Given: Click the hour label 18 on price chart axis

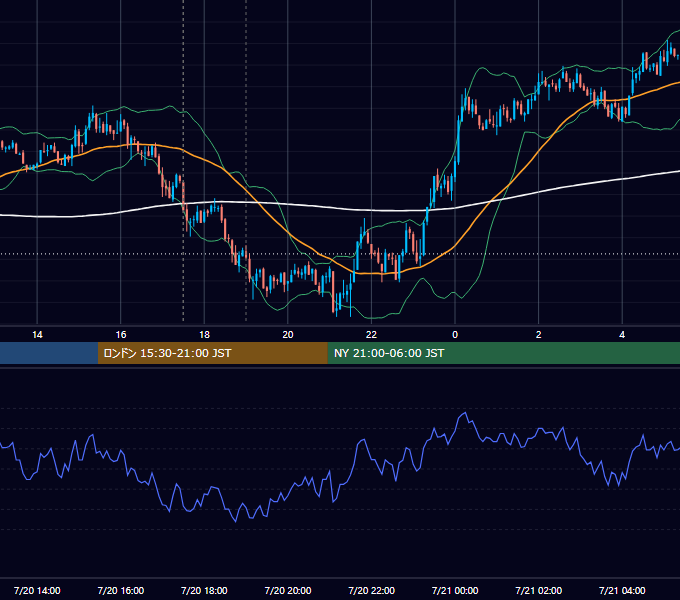Looking at the screenshot, I should tap(204, 335).
